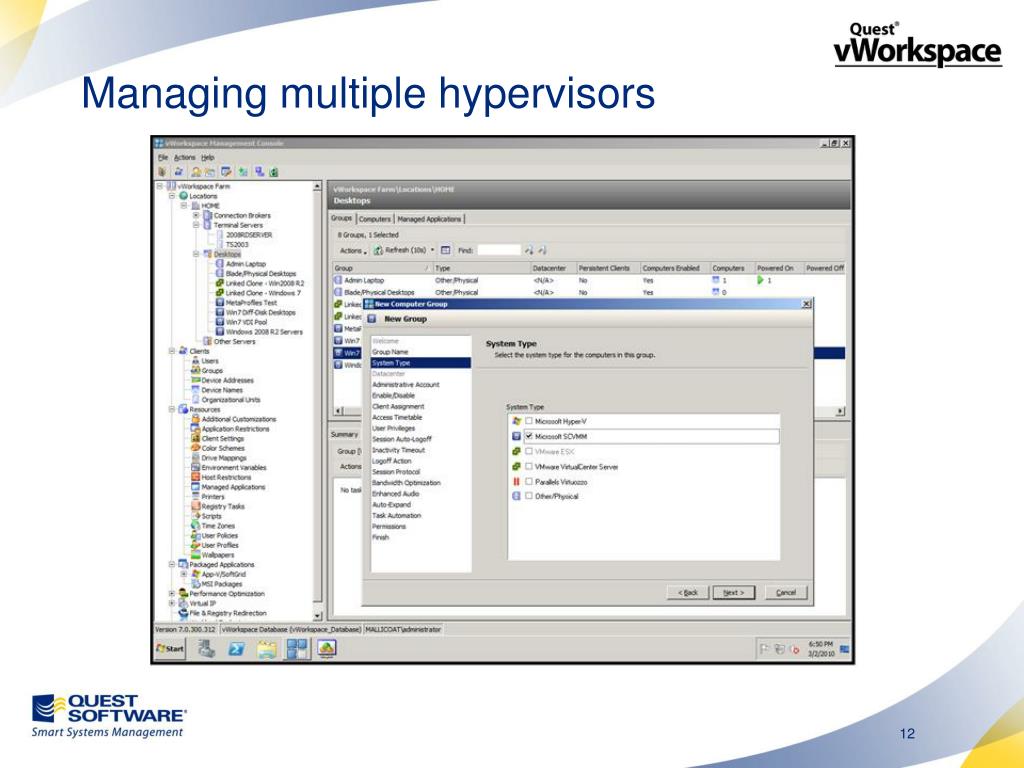Click the last green toolbar icon
This screenshot has width=1024, height=768.
274,172
